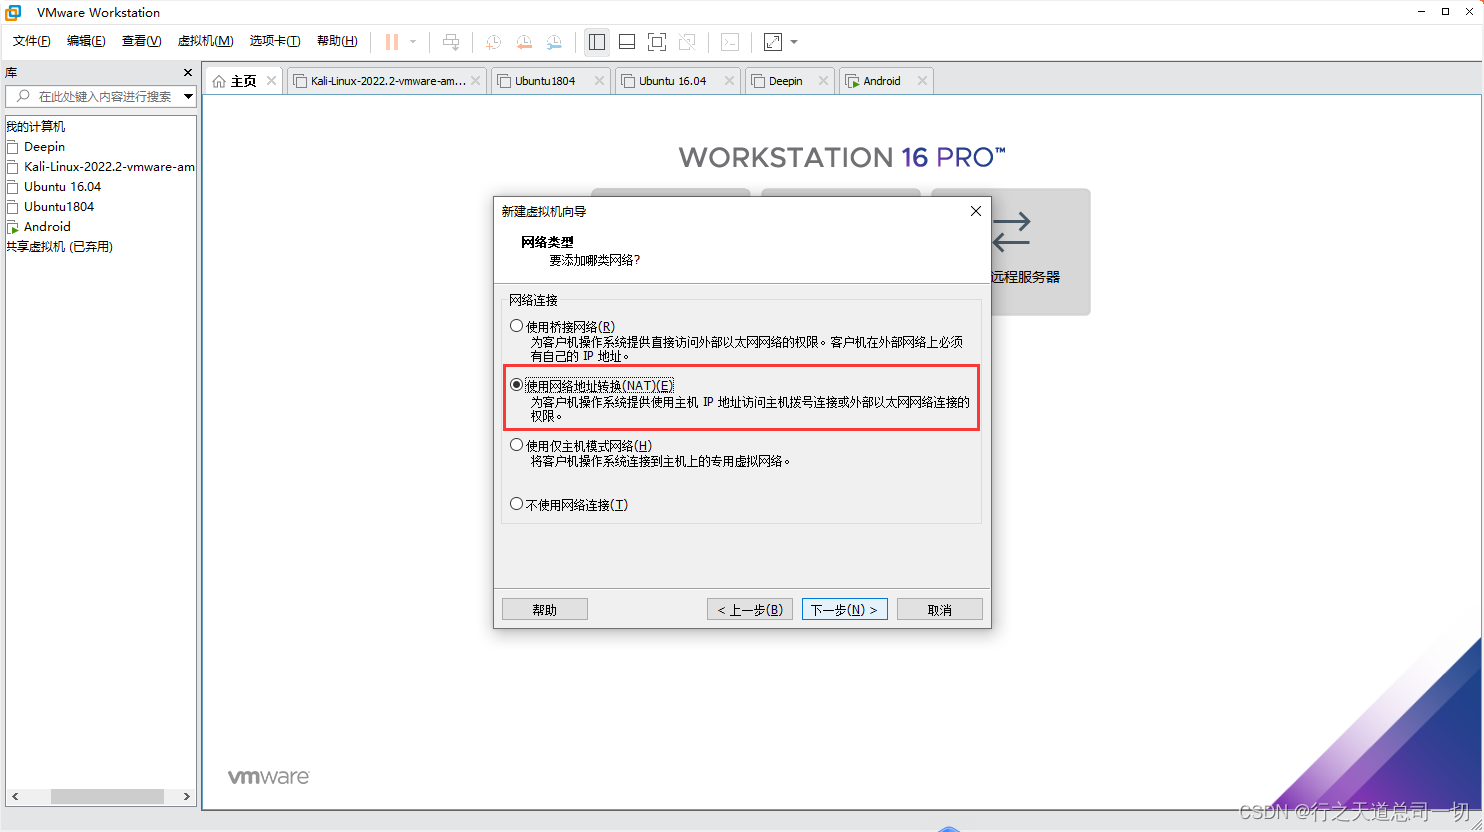Close the 库 library panel

point(188,73)
